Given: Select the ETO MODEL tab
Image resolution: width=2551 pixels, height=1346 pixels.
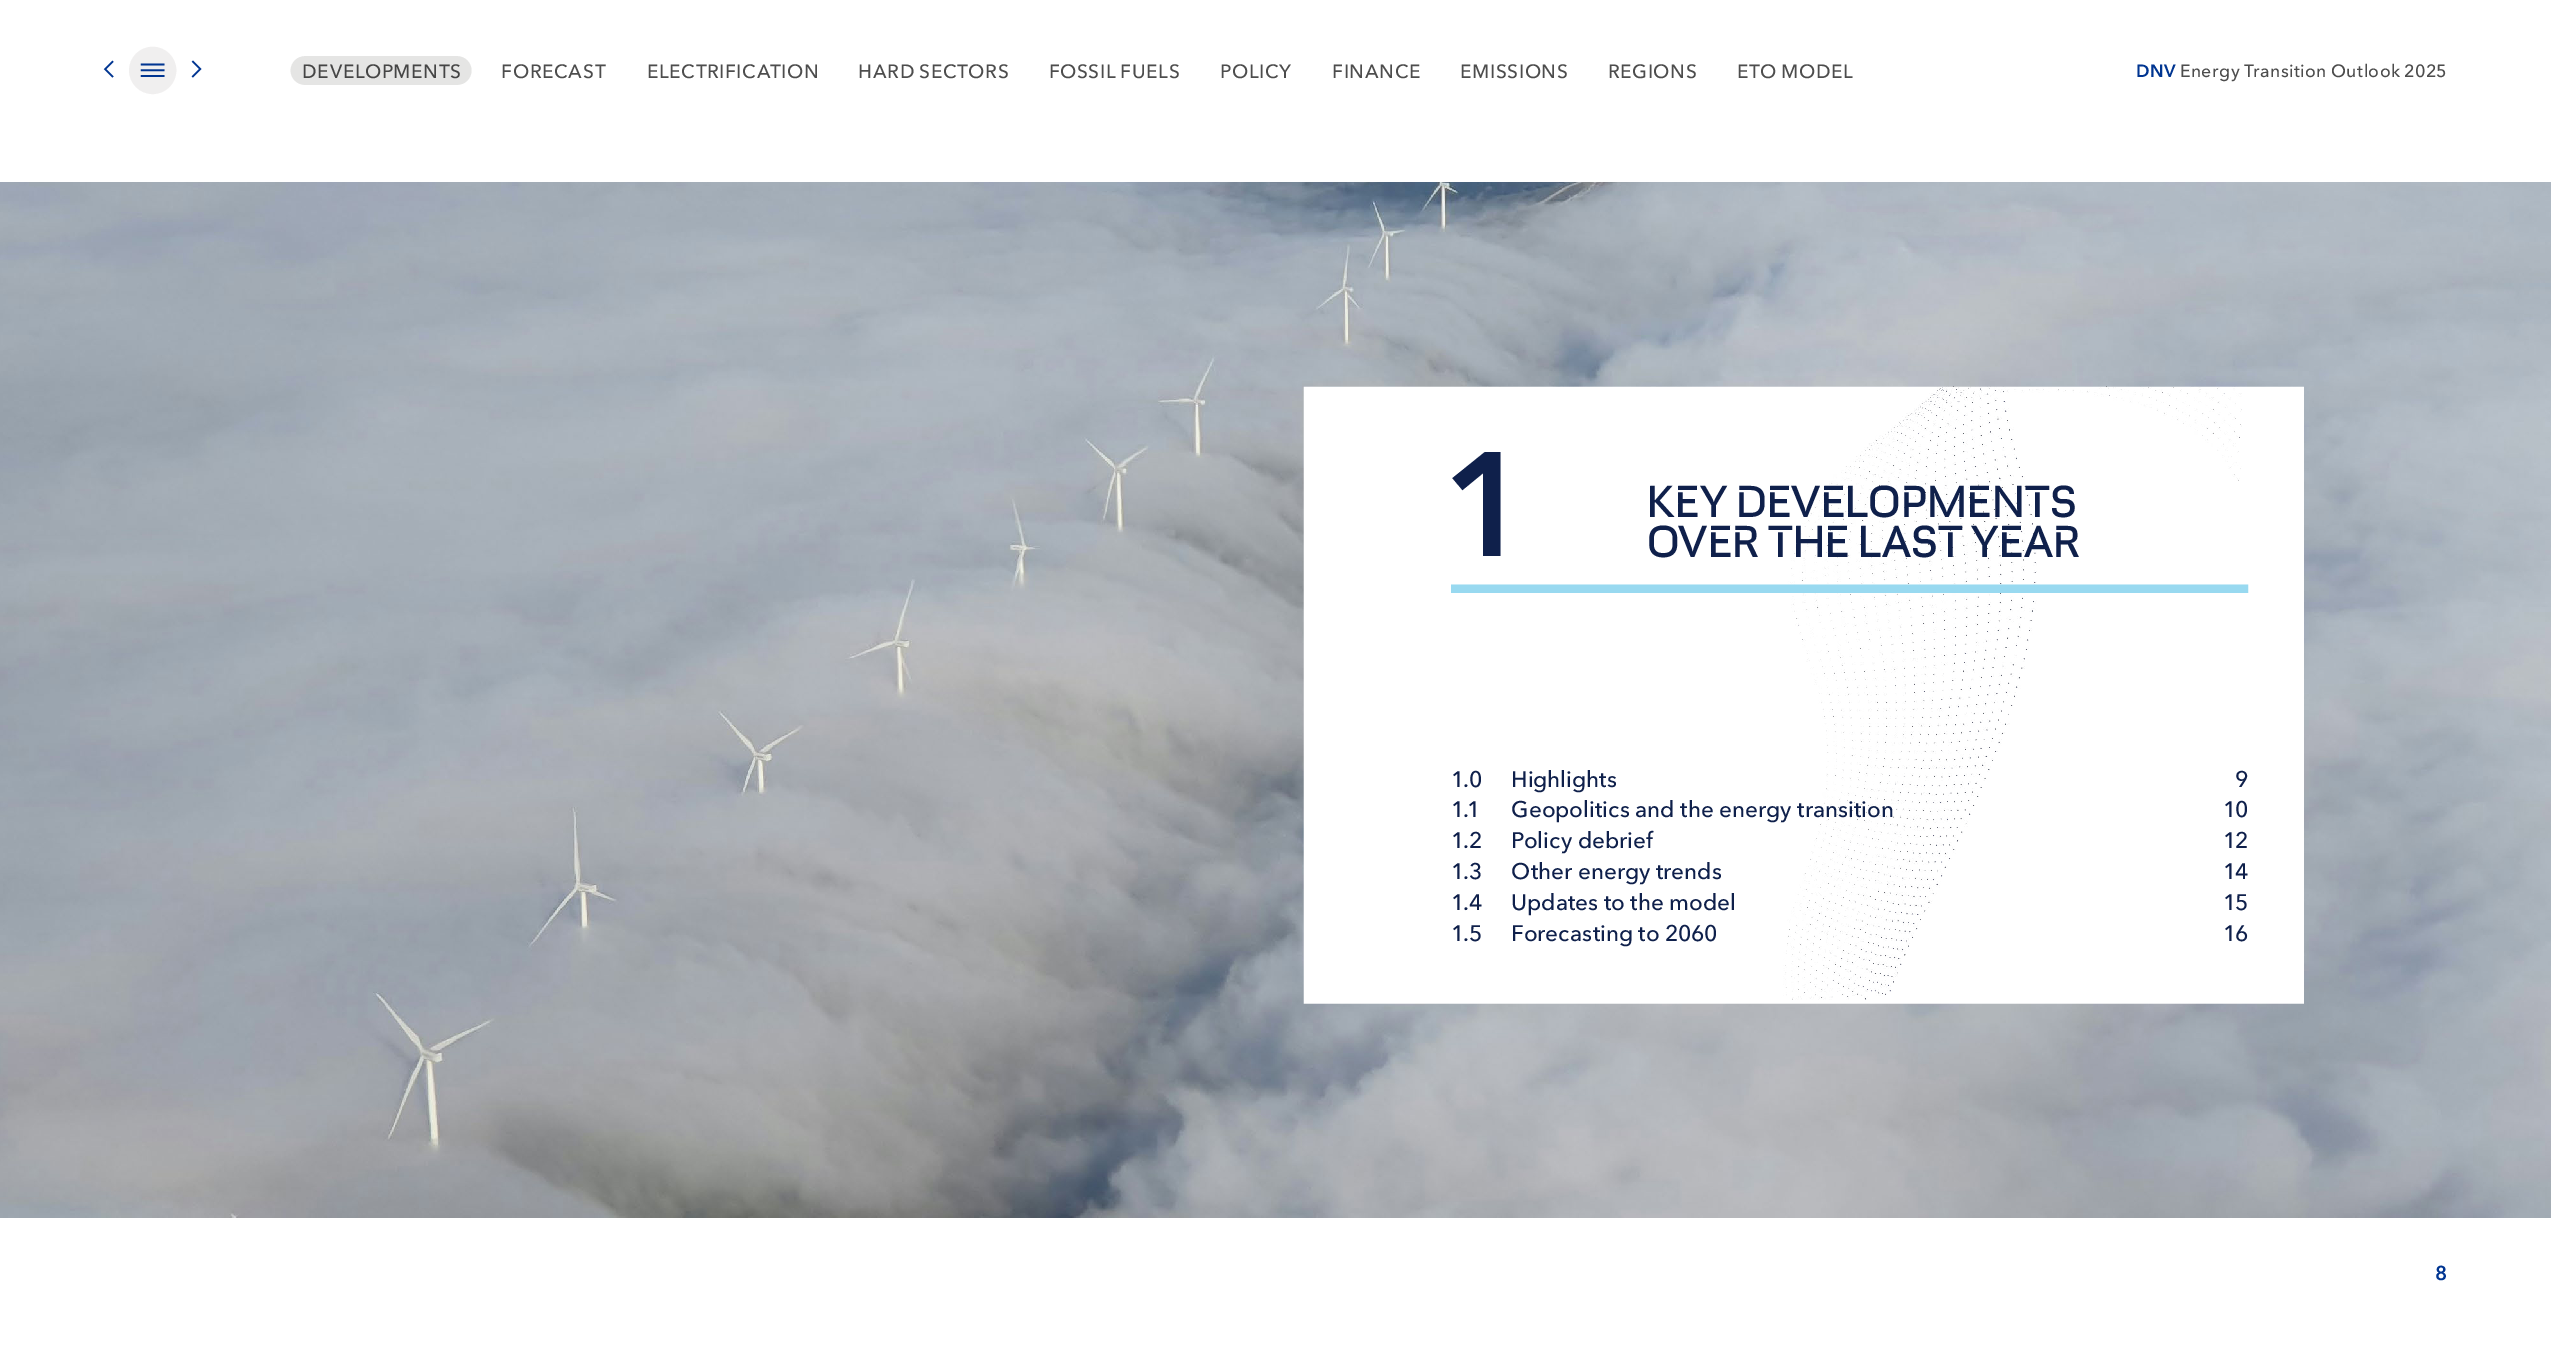Looking at the screenshot, I should [x=1794, y=71].
